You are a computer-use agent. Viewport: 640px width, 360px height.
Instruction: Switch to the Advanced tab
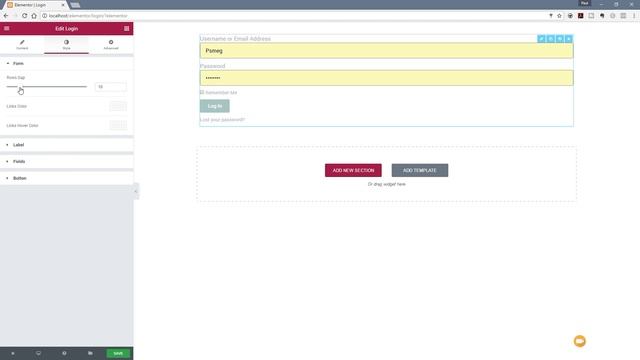111,44
